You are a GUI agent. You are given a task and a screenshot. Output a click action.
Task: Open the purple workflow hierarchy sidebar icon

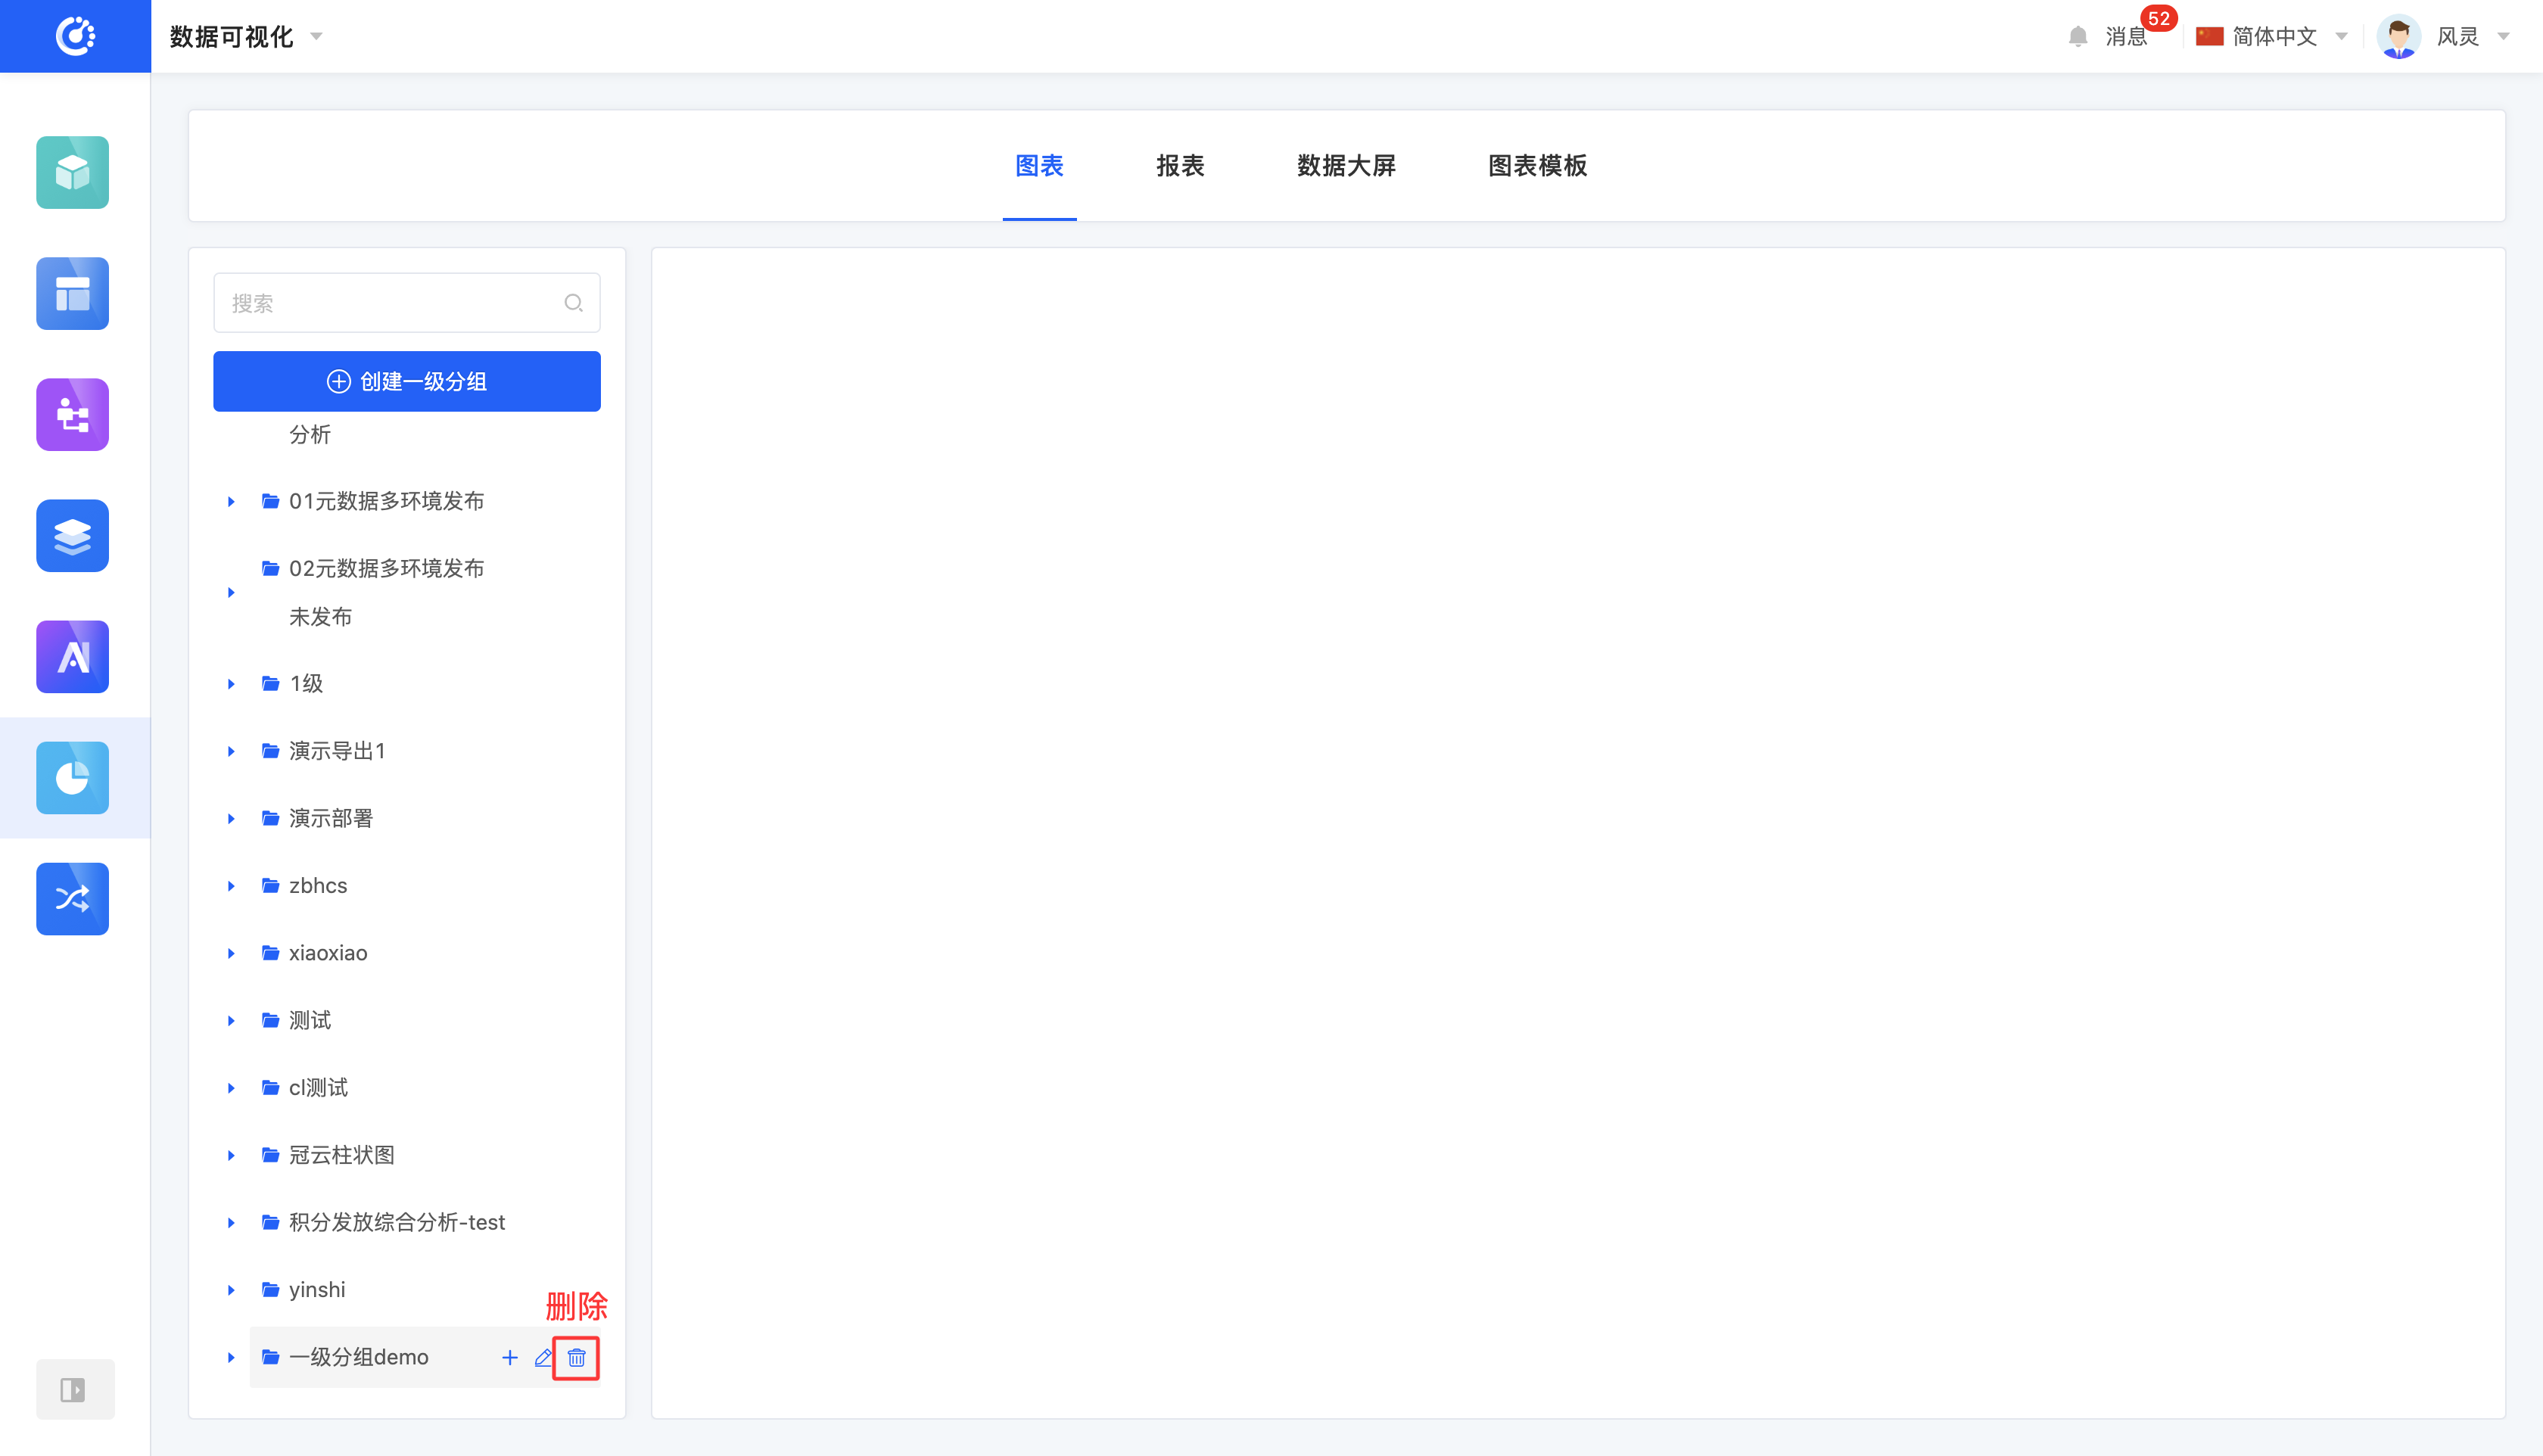[73, 414]
